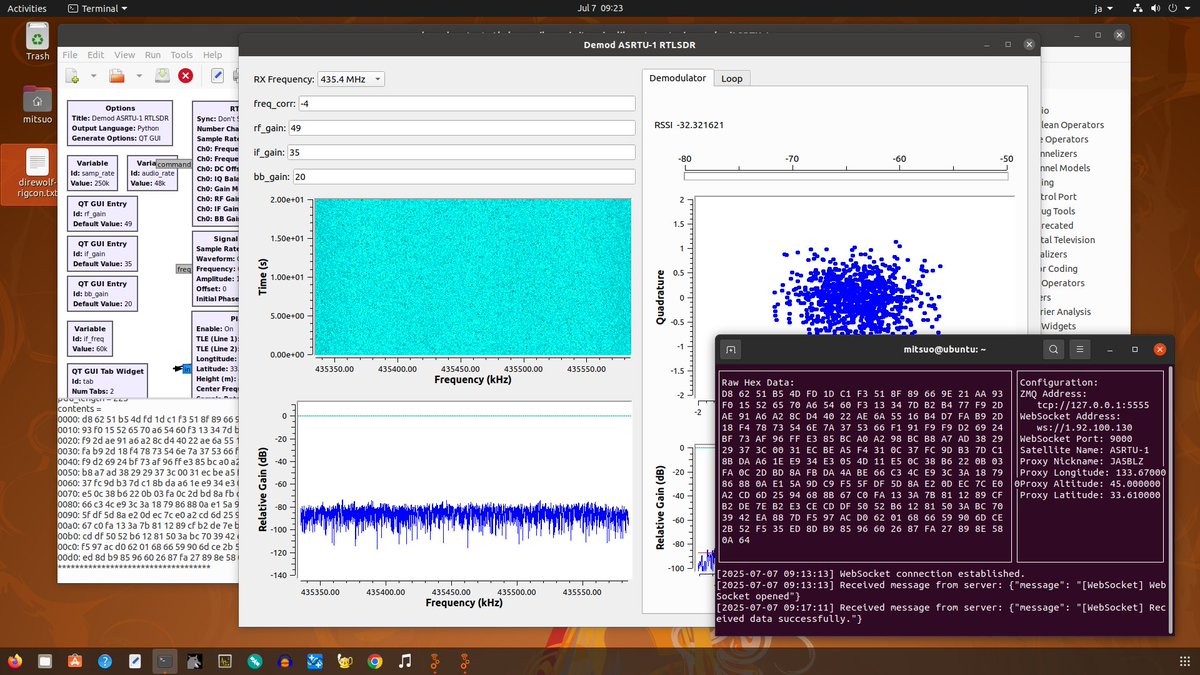The image size is (1200, 675).
Task: Select the QT GUI Tab Widget block
Action: 108,380
